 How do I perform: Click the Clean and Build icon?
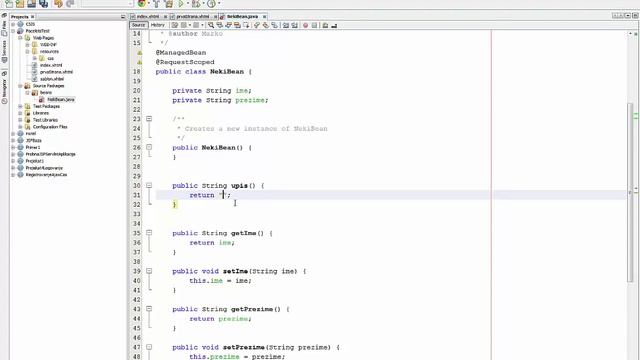pyautogui.click(x=169, y=3)
